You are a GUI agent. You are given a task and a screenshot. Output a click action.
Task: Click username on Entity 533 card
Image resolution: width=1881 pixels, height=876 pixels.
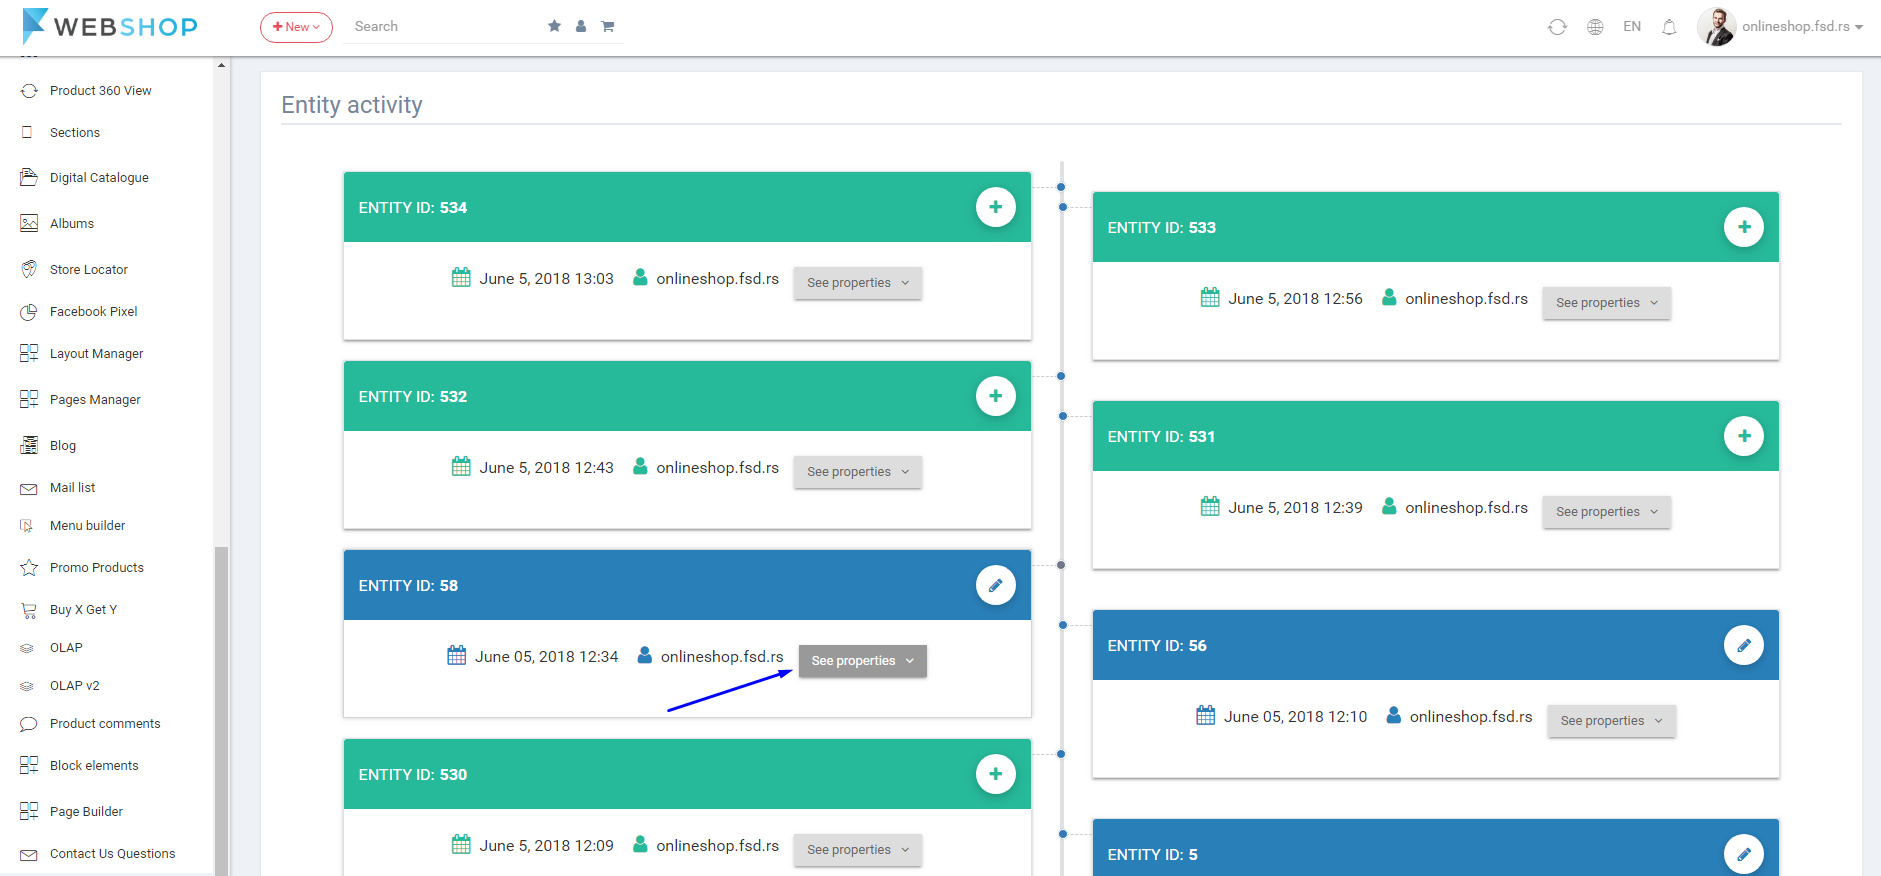point(1466,299)
